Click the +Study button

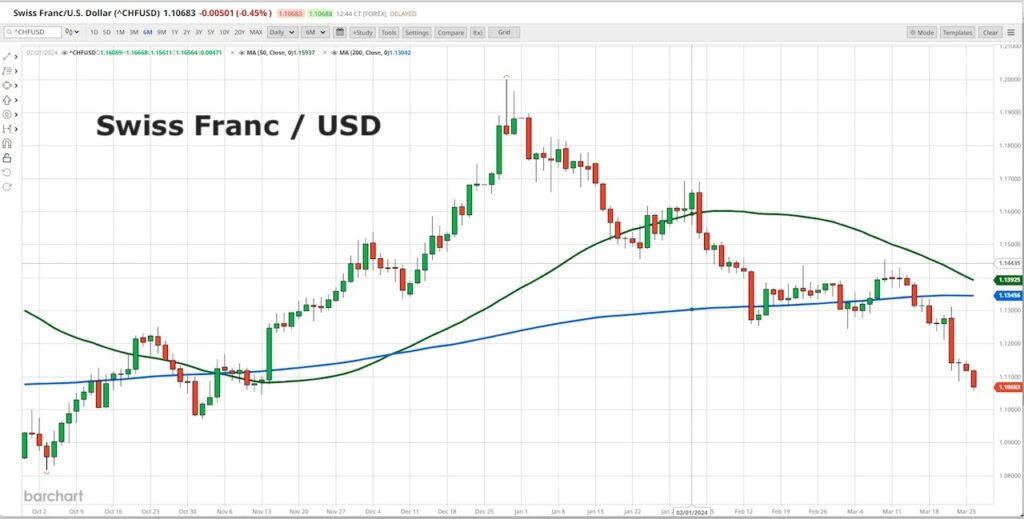tap(362, 32)
